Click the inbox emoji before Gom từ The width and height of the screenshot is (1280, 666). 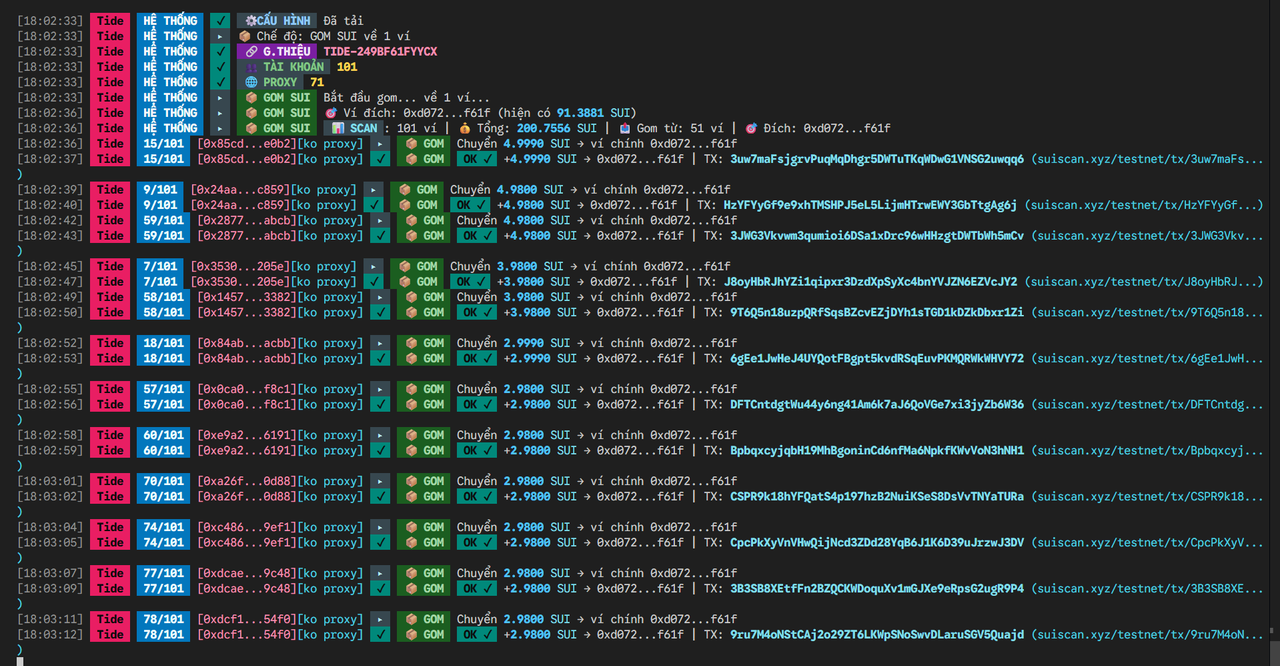[x=625, y=128]
